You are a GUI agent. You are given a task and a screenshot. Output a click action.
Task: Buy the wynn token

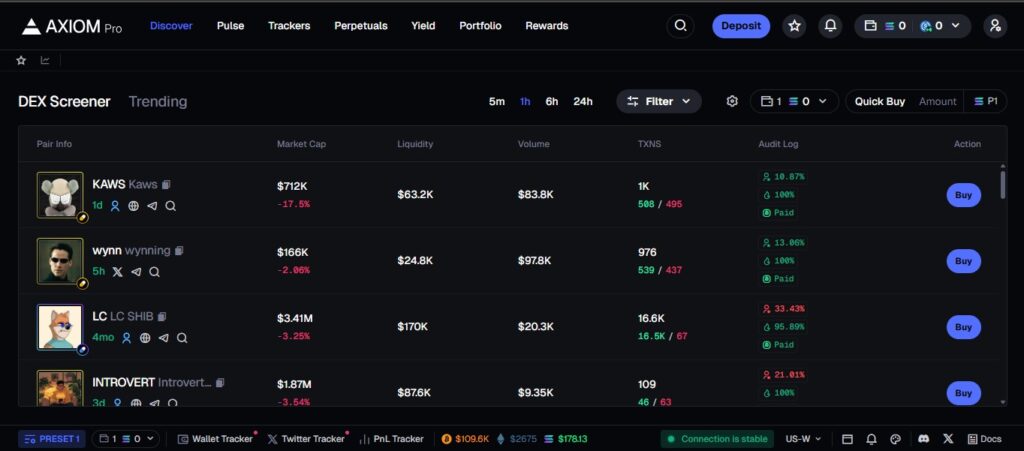[x=963, y=261]
